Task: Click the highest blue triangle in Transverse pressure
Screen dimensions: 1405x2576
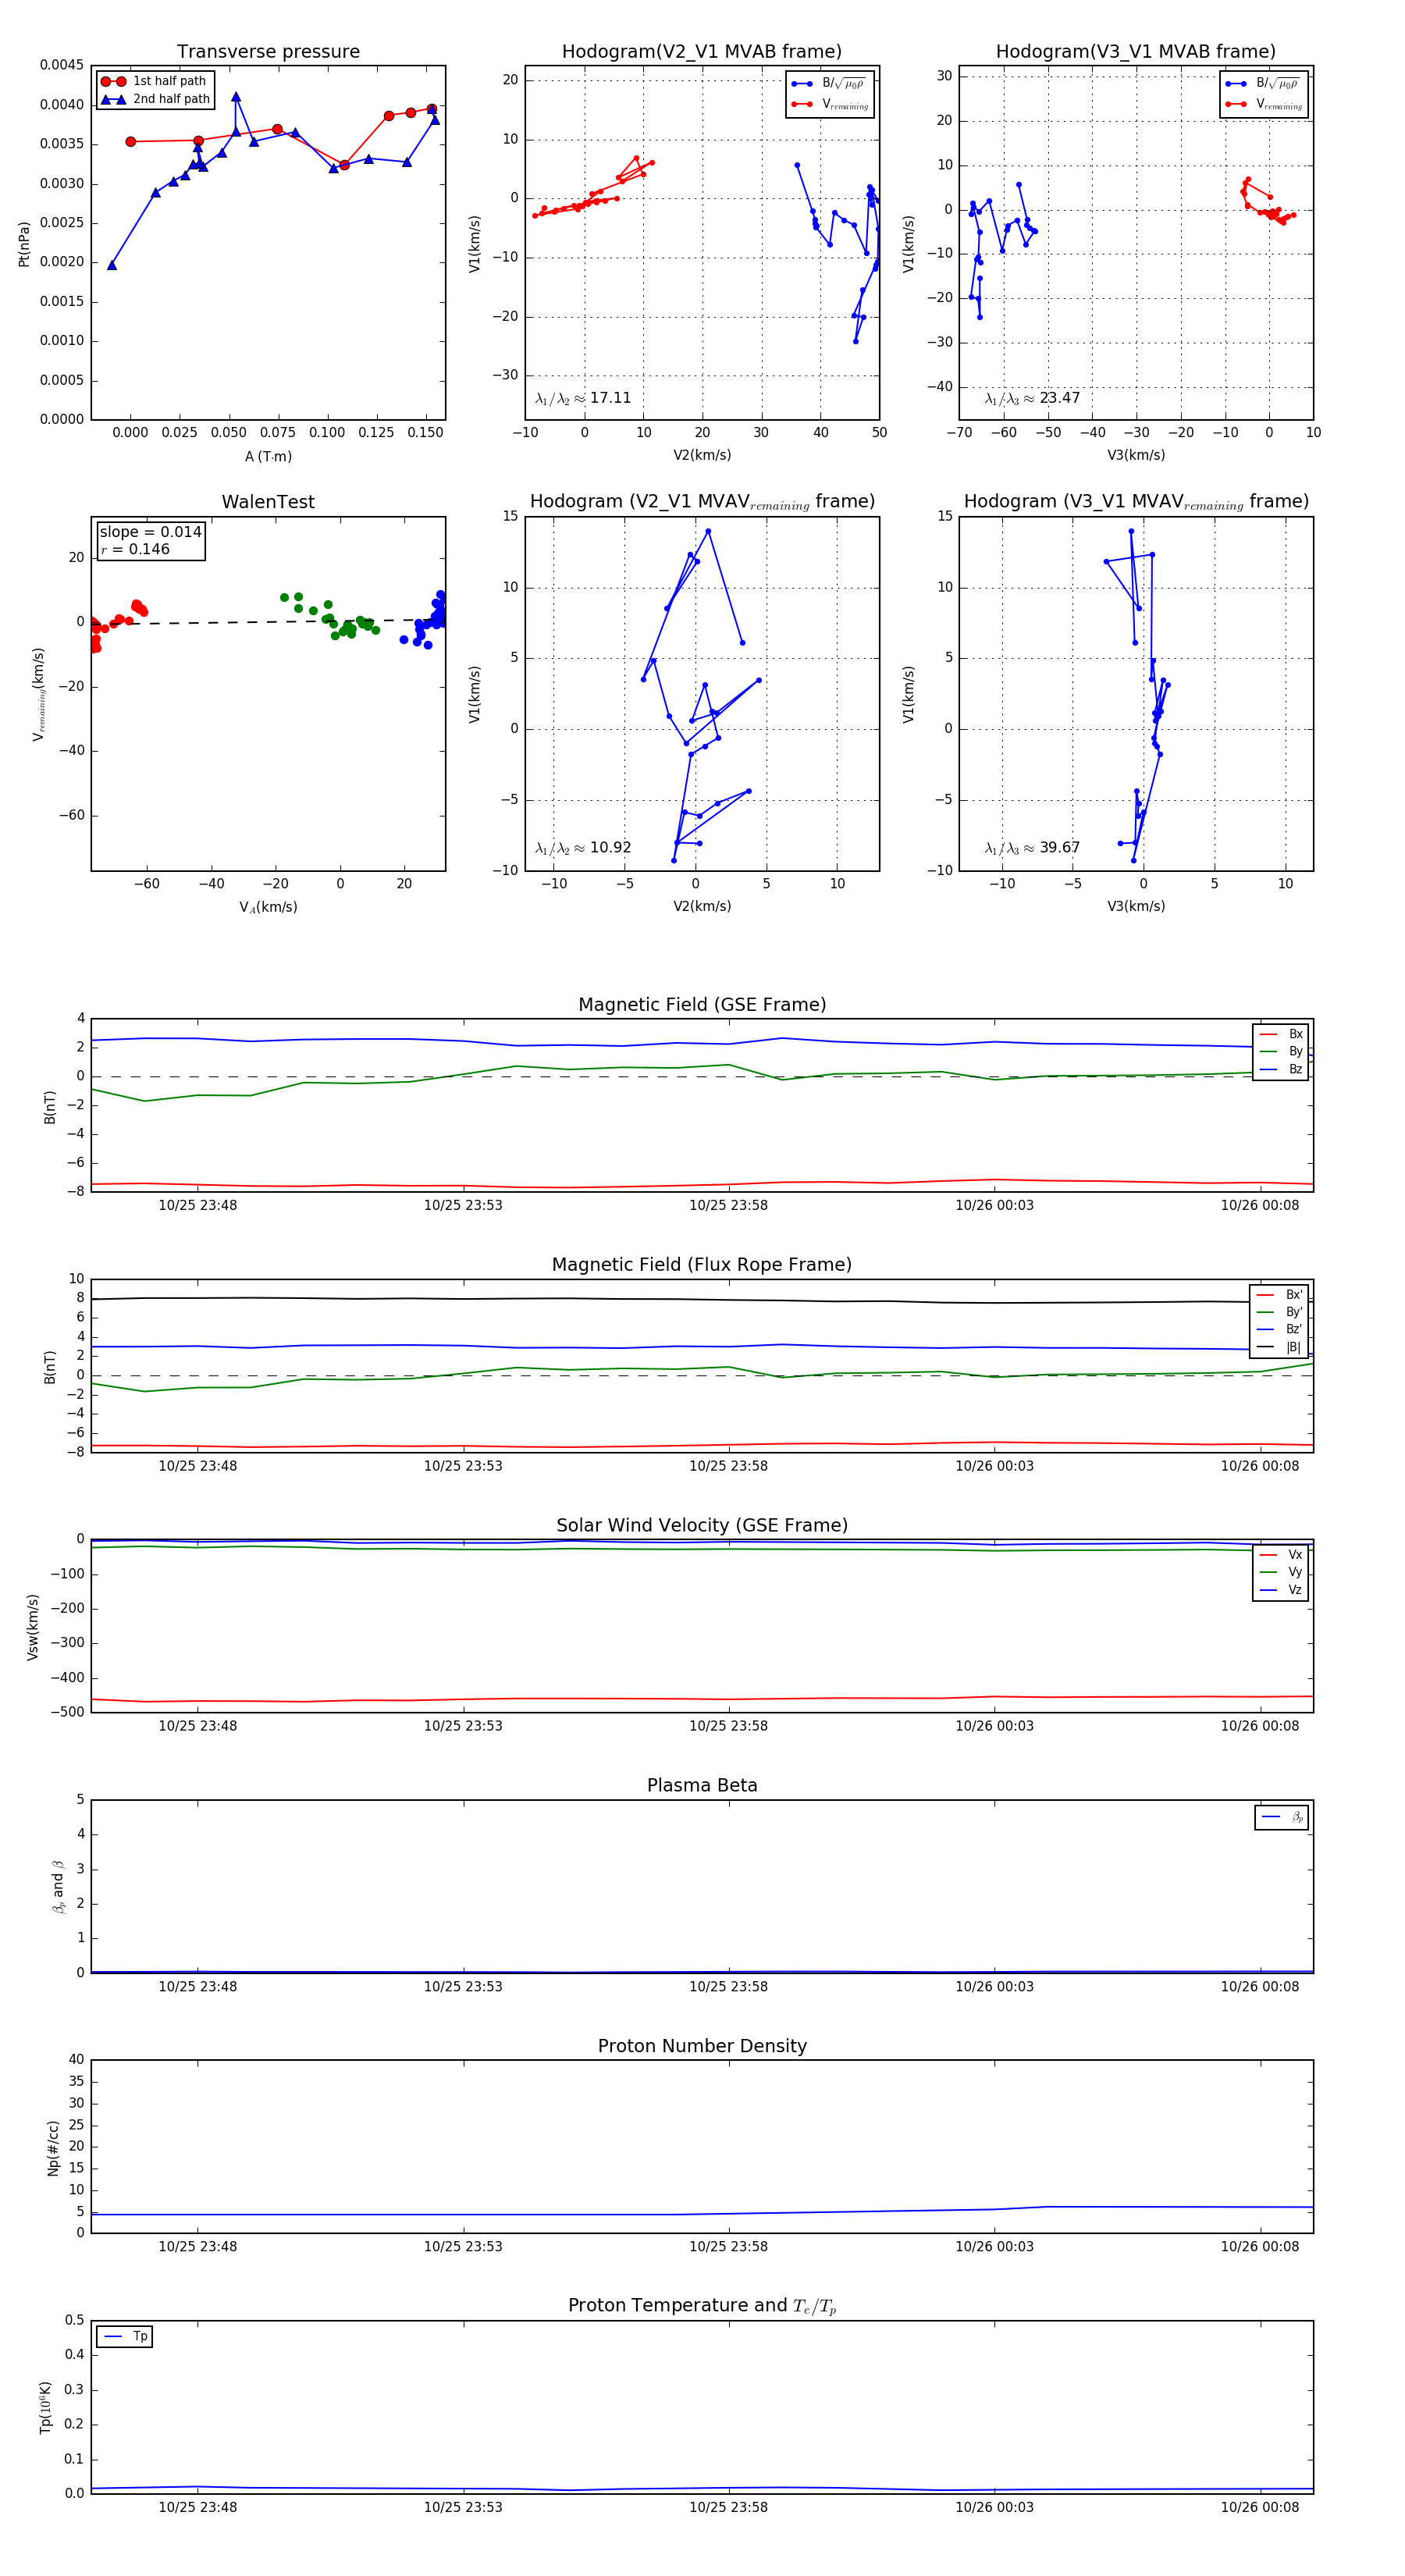Action: click(236, 97)
